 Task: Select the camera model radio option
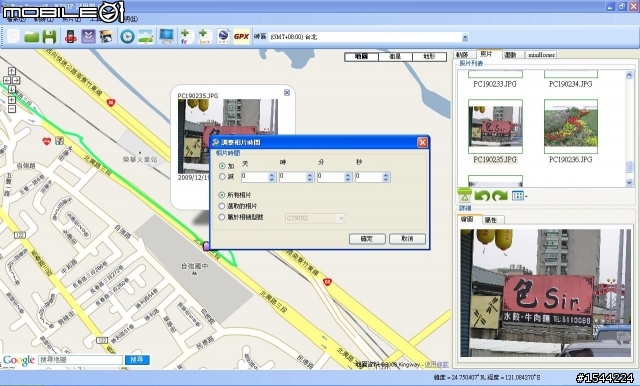coord(222,217)
